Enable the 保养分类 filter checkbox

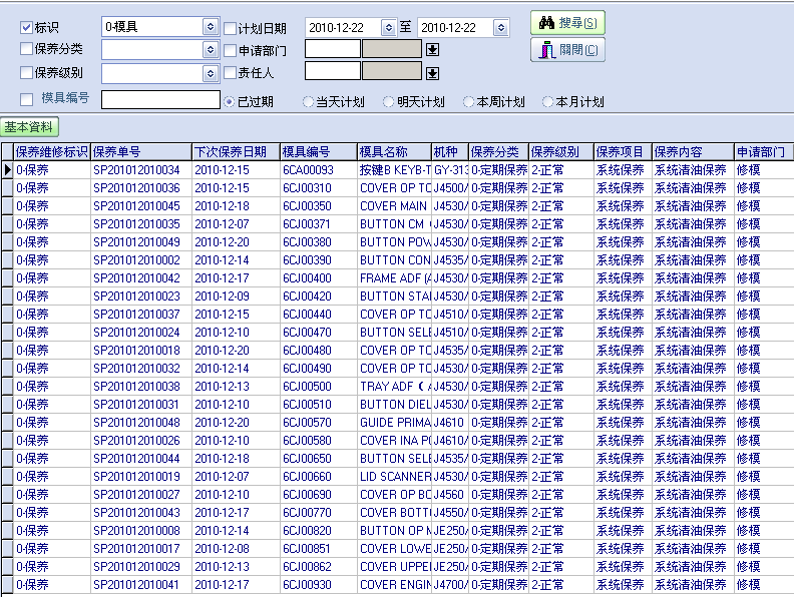coord(27,49)
